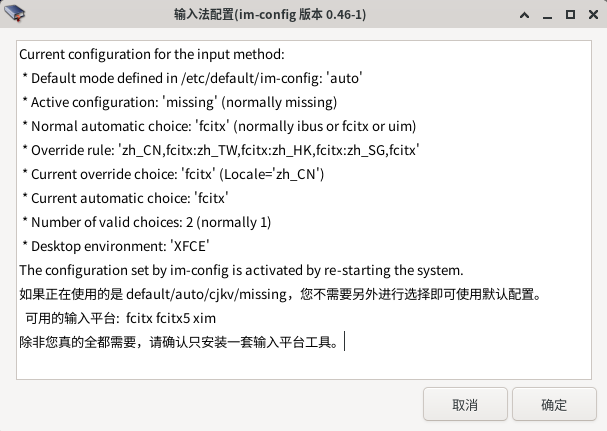Click the 'Desktop environment: XFCE' line
Viewport: 607px width, 431px height.
116,246
